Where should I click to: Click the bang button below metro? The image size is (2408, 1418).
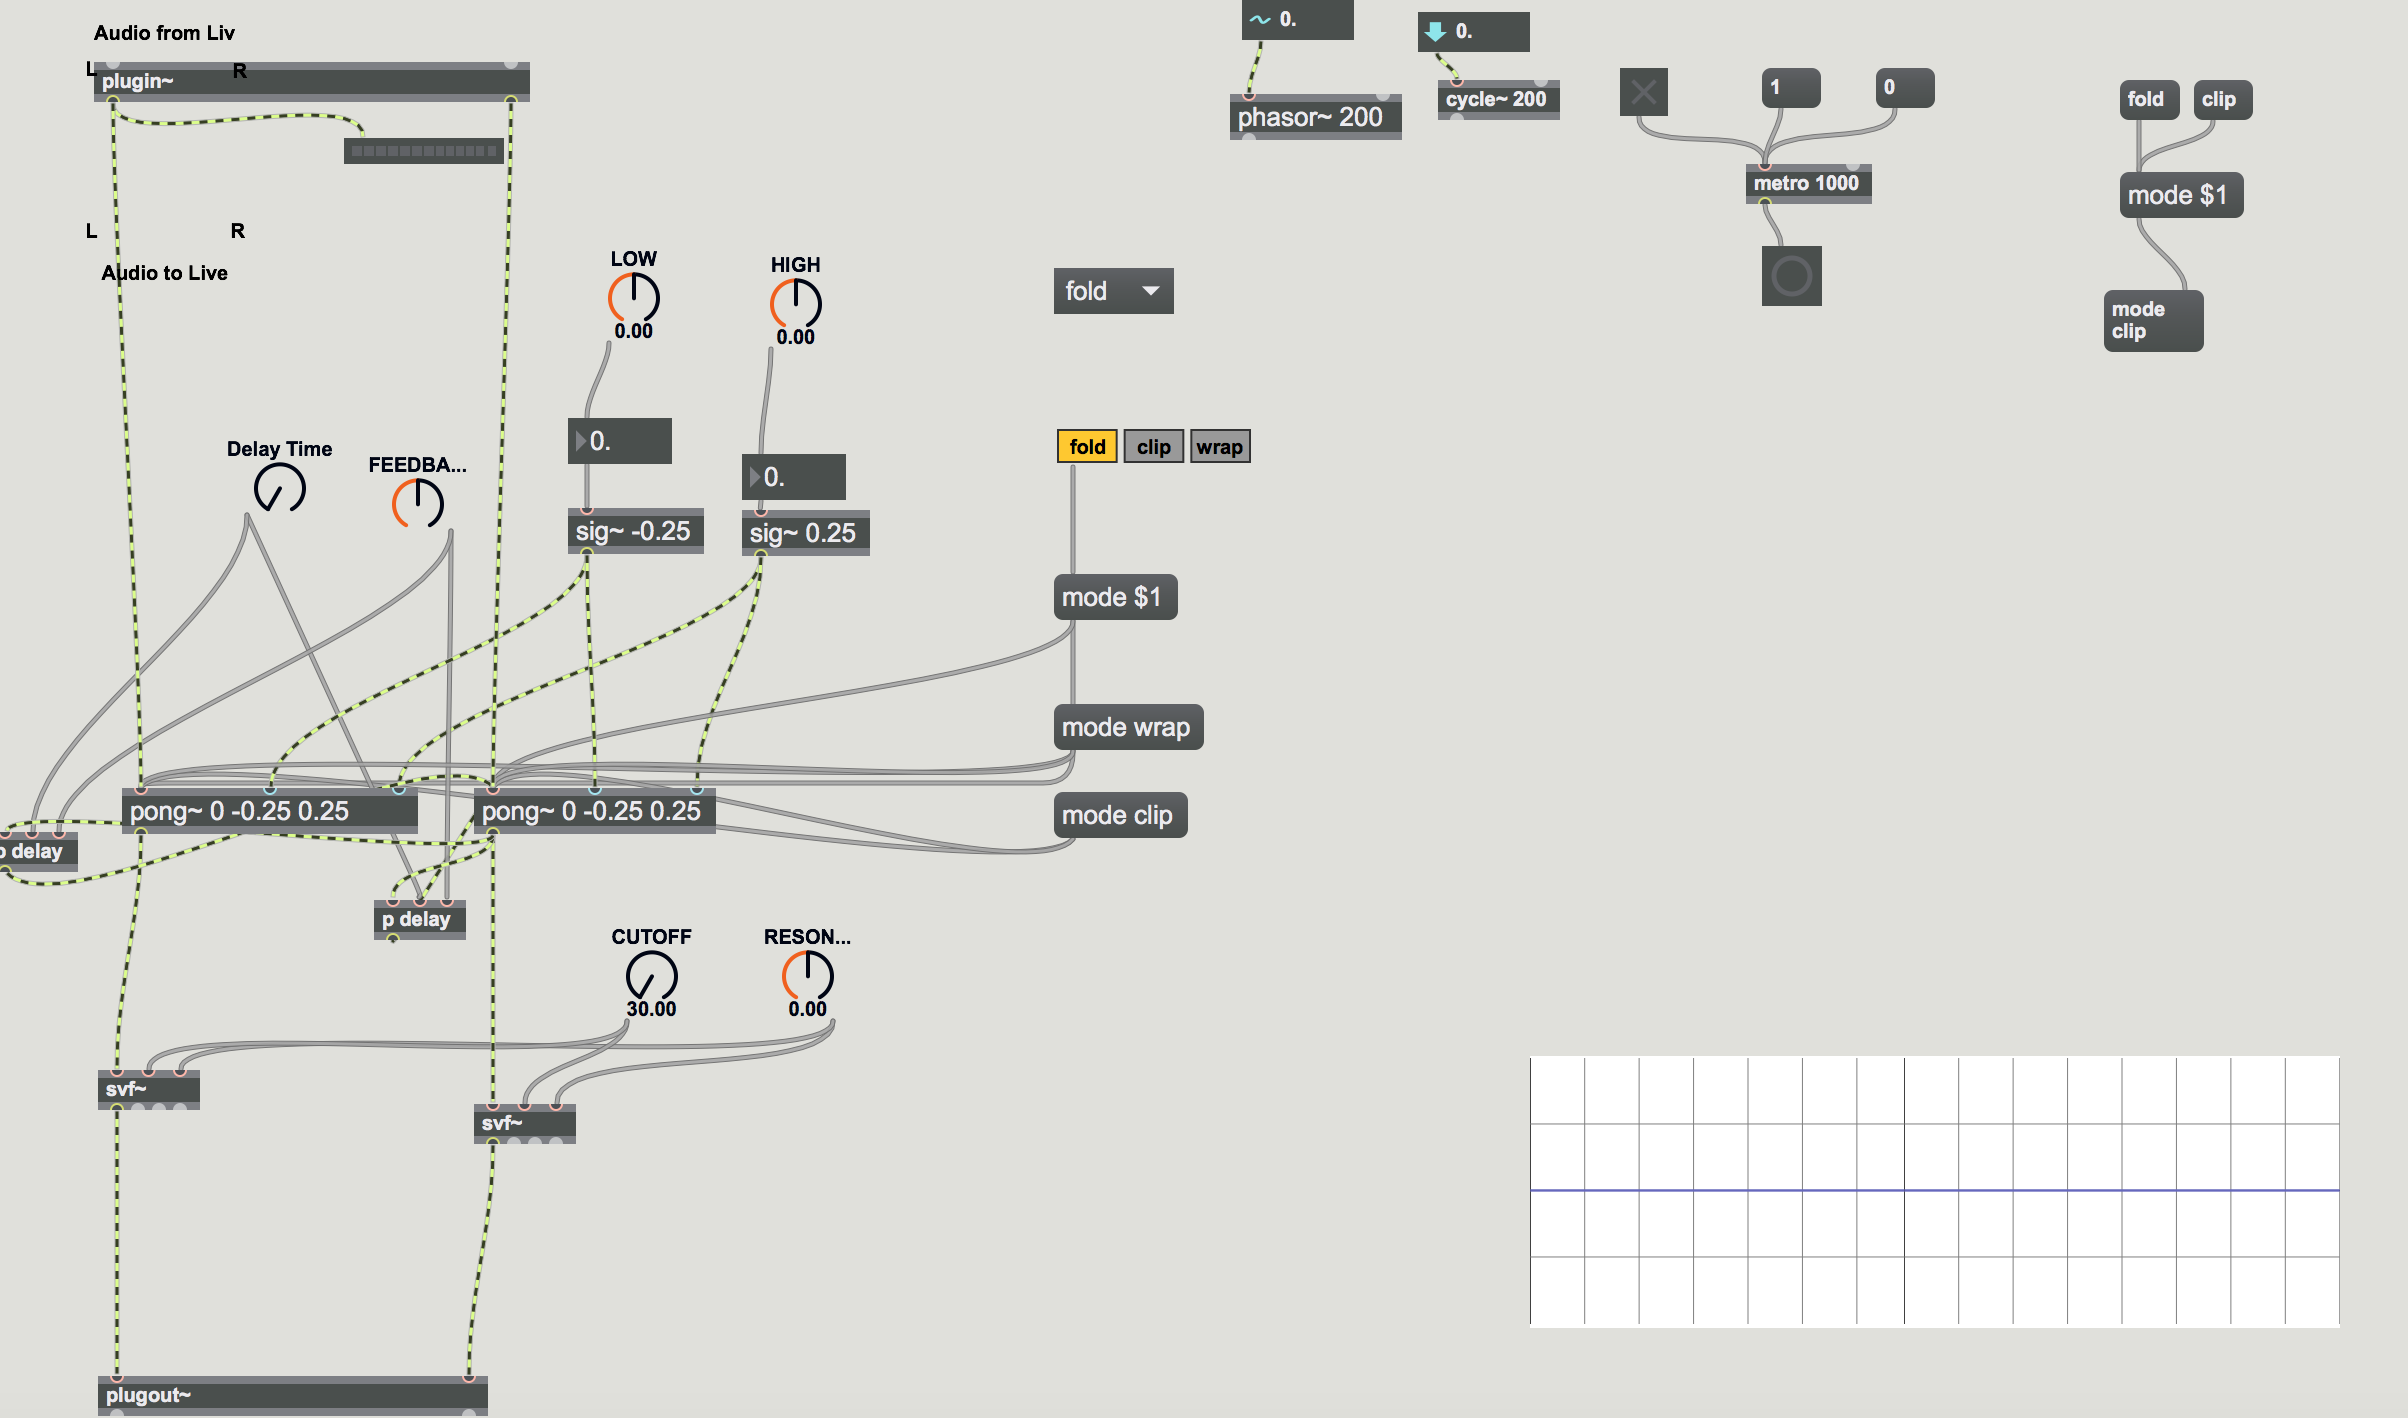(1791, 276)
